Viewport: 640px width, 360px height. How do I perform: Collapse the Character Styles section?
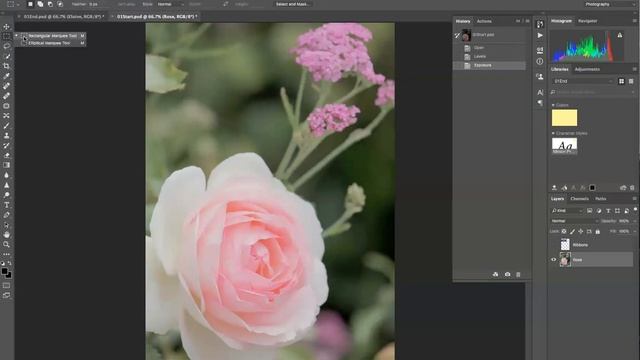(553, 133)
